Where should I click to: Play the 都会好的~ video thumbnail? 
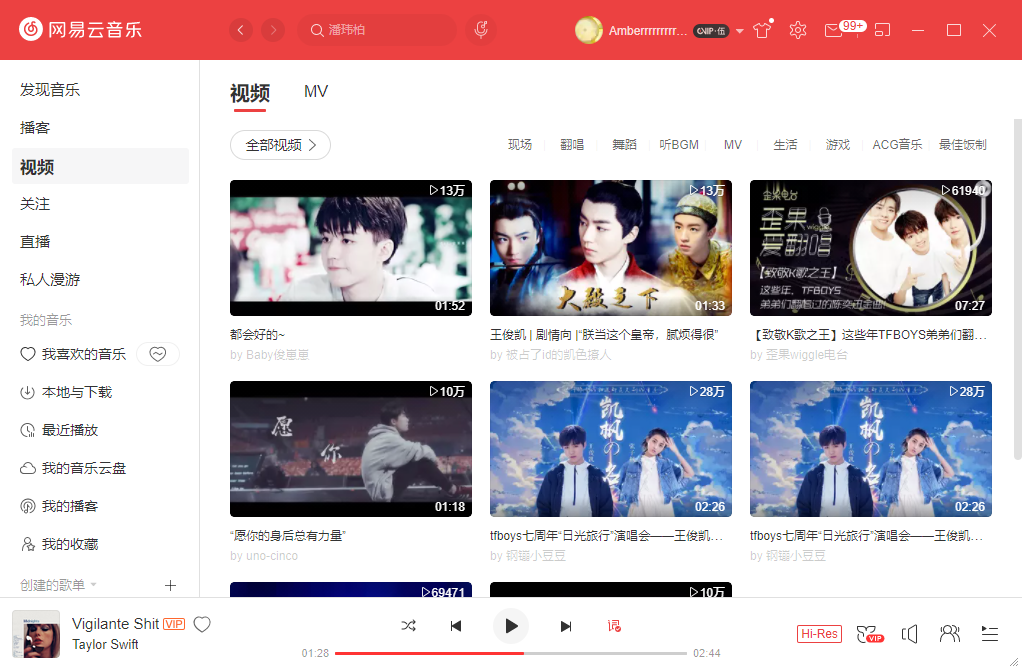tap(351, 248)
